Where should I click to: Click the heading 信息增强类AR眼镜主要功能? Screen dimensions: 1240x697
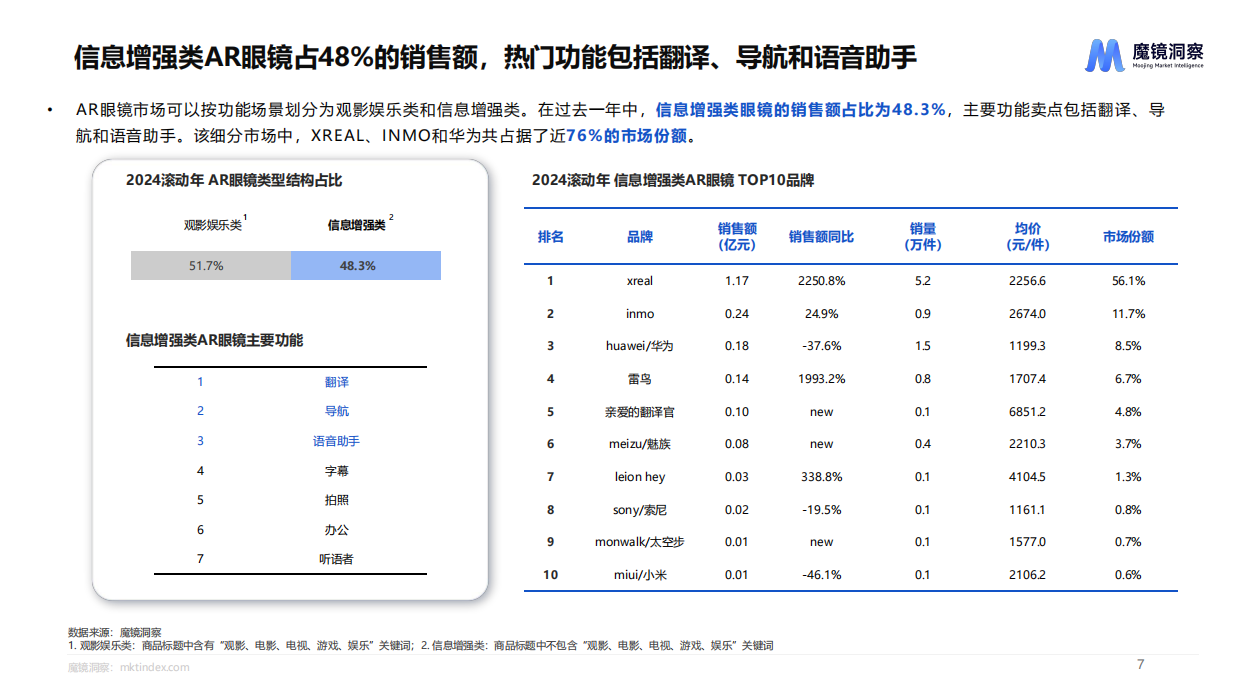(x=215, y=340)
